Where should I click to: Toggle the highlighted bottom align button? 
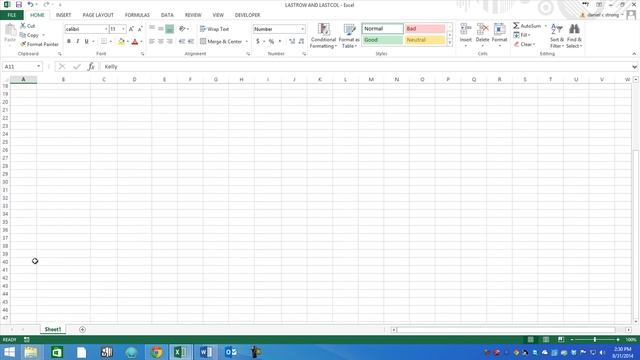[x=169, y=29]
